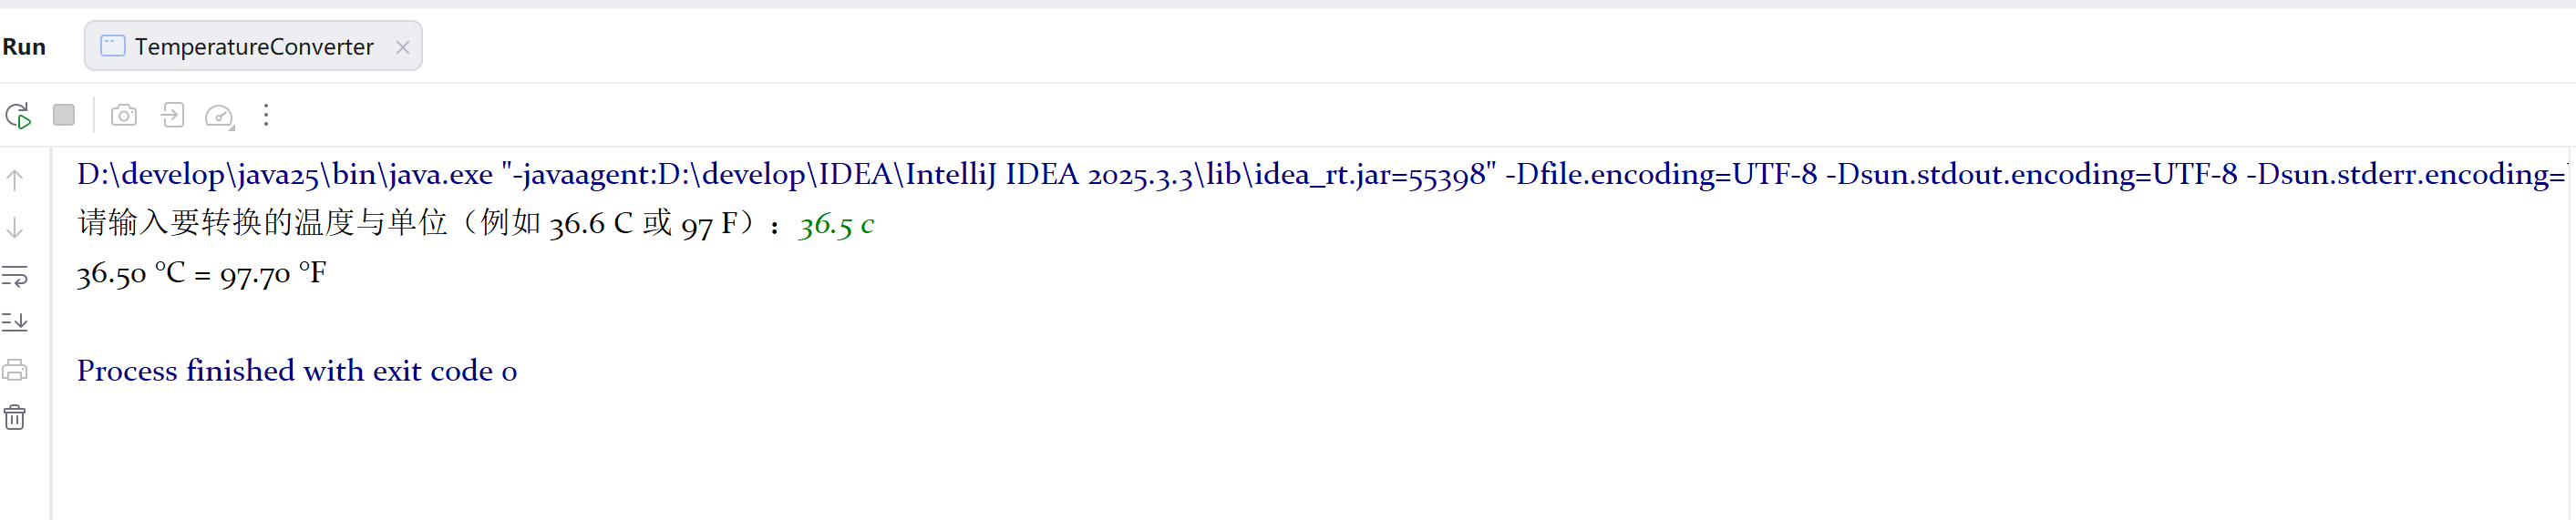Click the arrow-into-box icon in the toolbar
This screenshot has height=520, width=2576.
[172, 115]
